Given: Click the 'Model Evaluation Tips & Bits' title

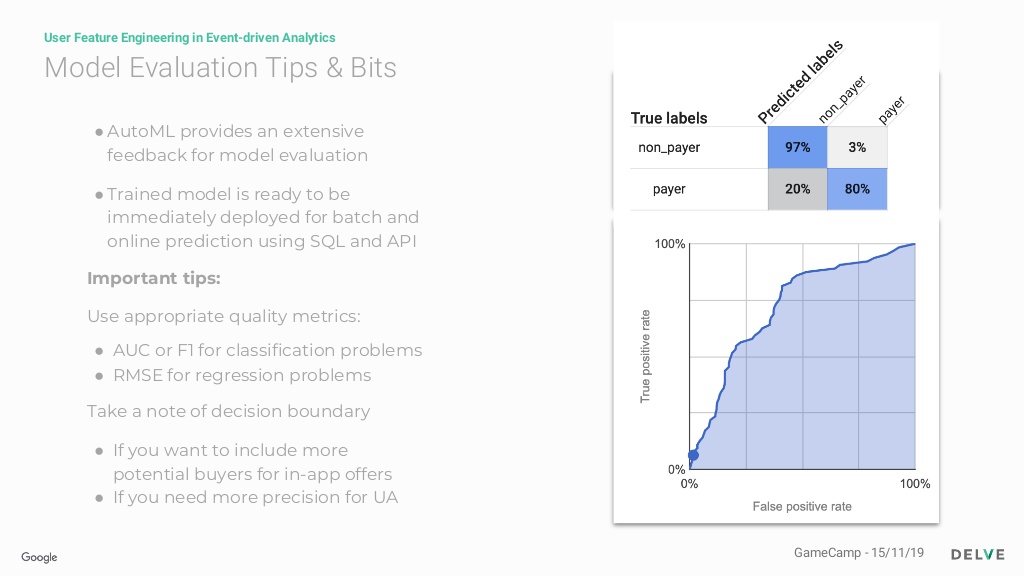Looking at the screenshot, I should [220, 68].
